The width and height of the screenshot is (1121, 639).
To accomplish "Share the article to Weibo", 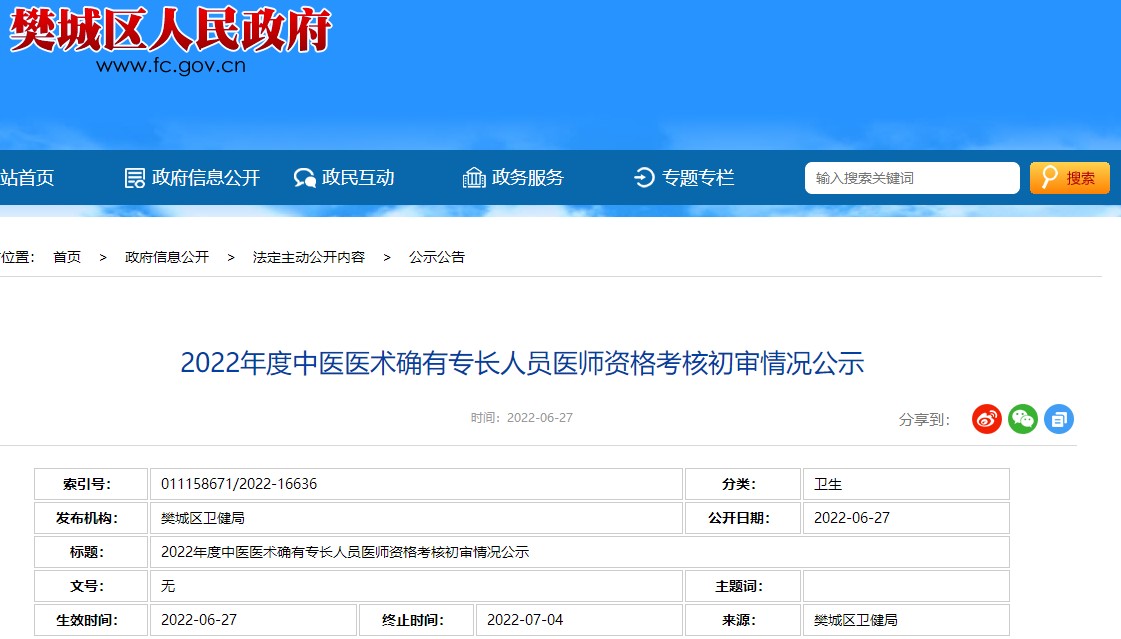I will click(987, 419).
